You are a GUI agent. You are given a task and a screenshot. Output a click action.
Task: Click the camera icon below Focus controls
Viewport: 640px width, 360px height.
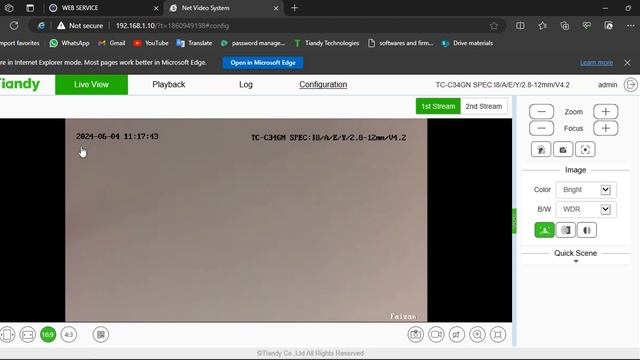tap(563, 150)
